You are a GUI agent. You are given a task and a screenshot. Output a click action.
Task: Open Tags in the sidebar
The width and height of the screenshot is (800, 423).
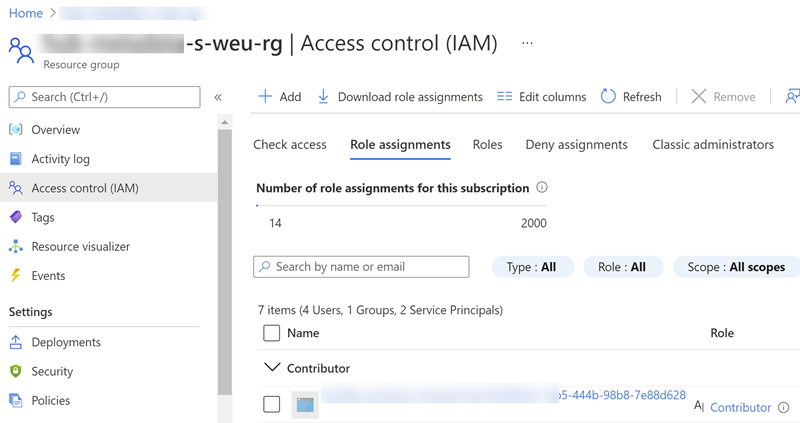tap(43, 217)
